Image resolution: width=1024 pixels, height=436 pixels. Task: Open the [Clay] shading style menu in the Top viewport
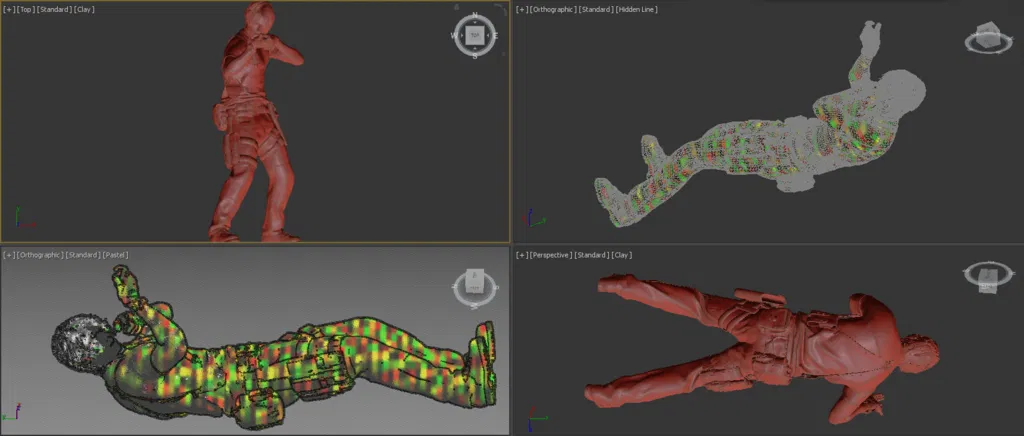tap(84, 10)
